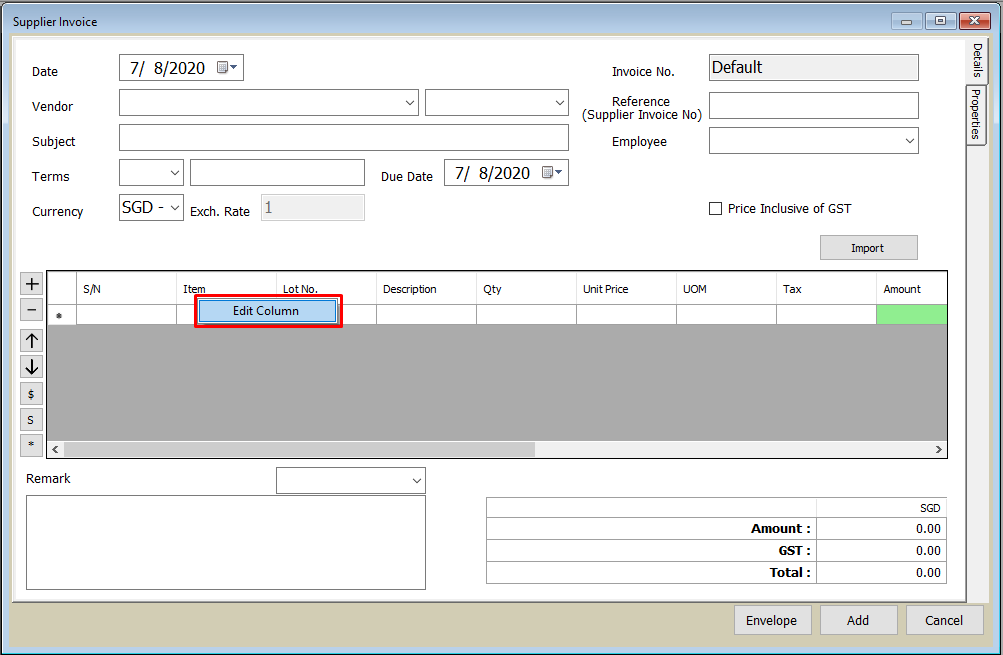Remove row using minus icon
This screenshot has width=1003, height=655.
(31, 310)
